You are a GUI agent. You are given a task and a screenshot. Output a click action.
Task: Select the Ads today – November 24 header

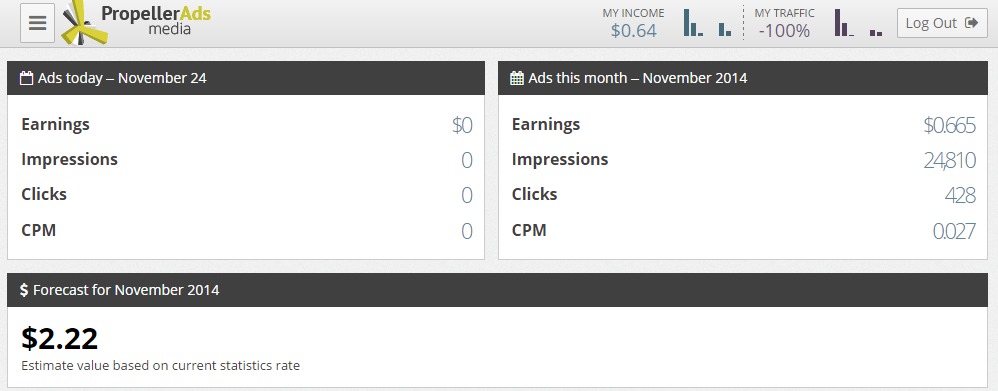click(246, 78)
